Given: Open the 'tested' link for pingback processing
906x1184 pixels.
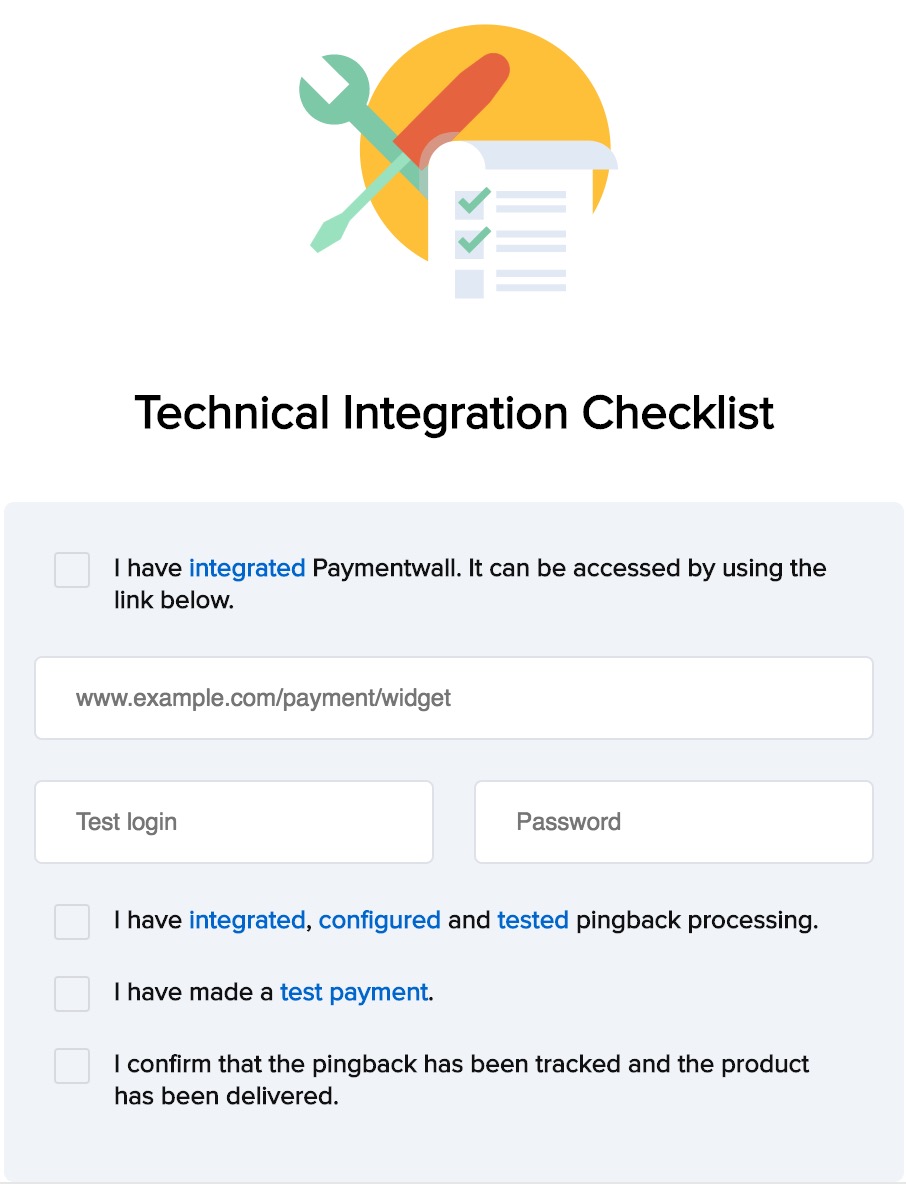Looking at the screenshot, I should pos(533,920).
